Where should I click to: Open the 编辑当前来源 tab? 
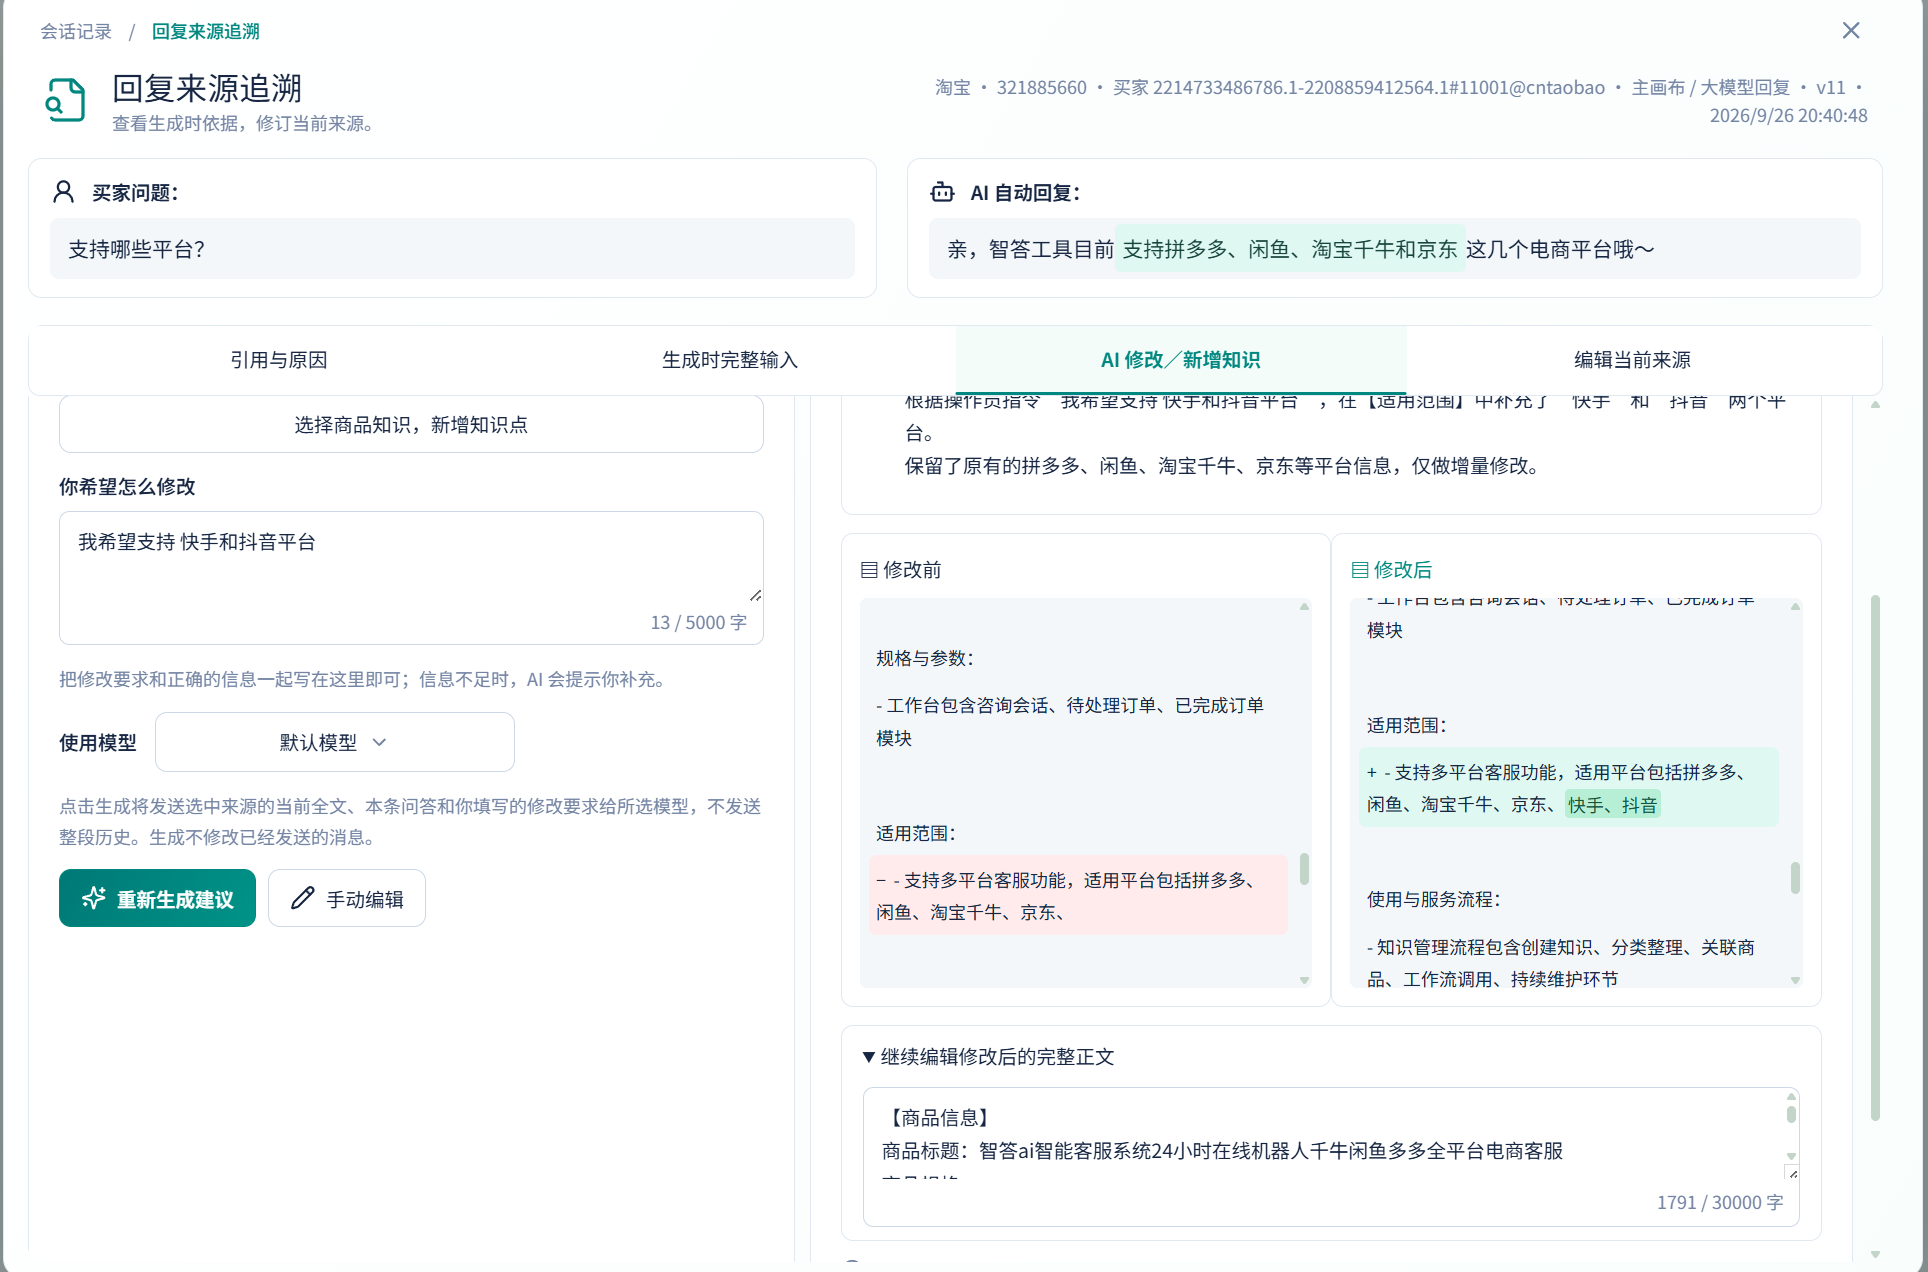(1632, 360)
